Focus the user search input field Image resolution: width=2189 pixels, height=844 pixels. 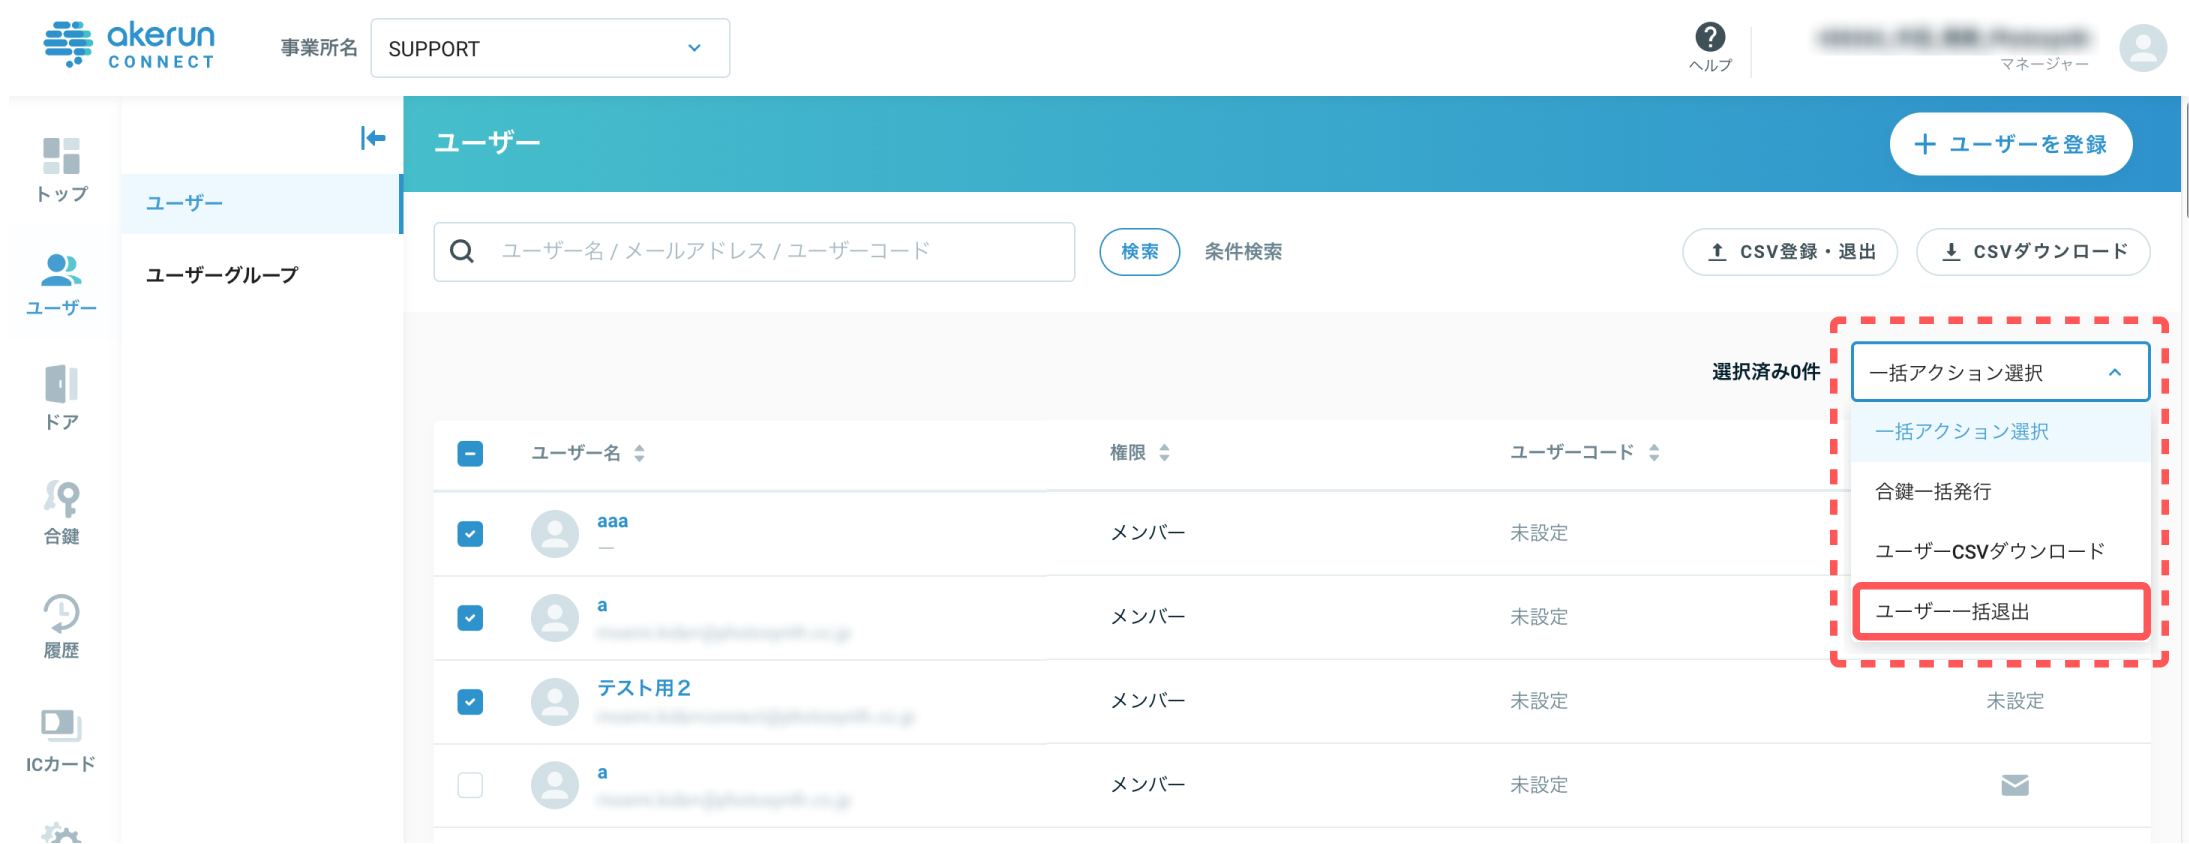[x=754, y=251]
